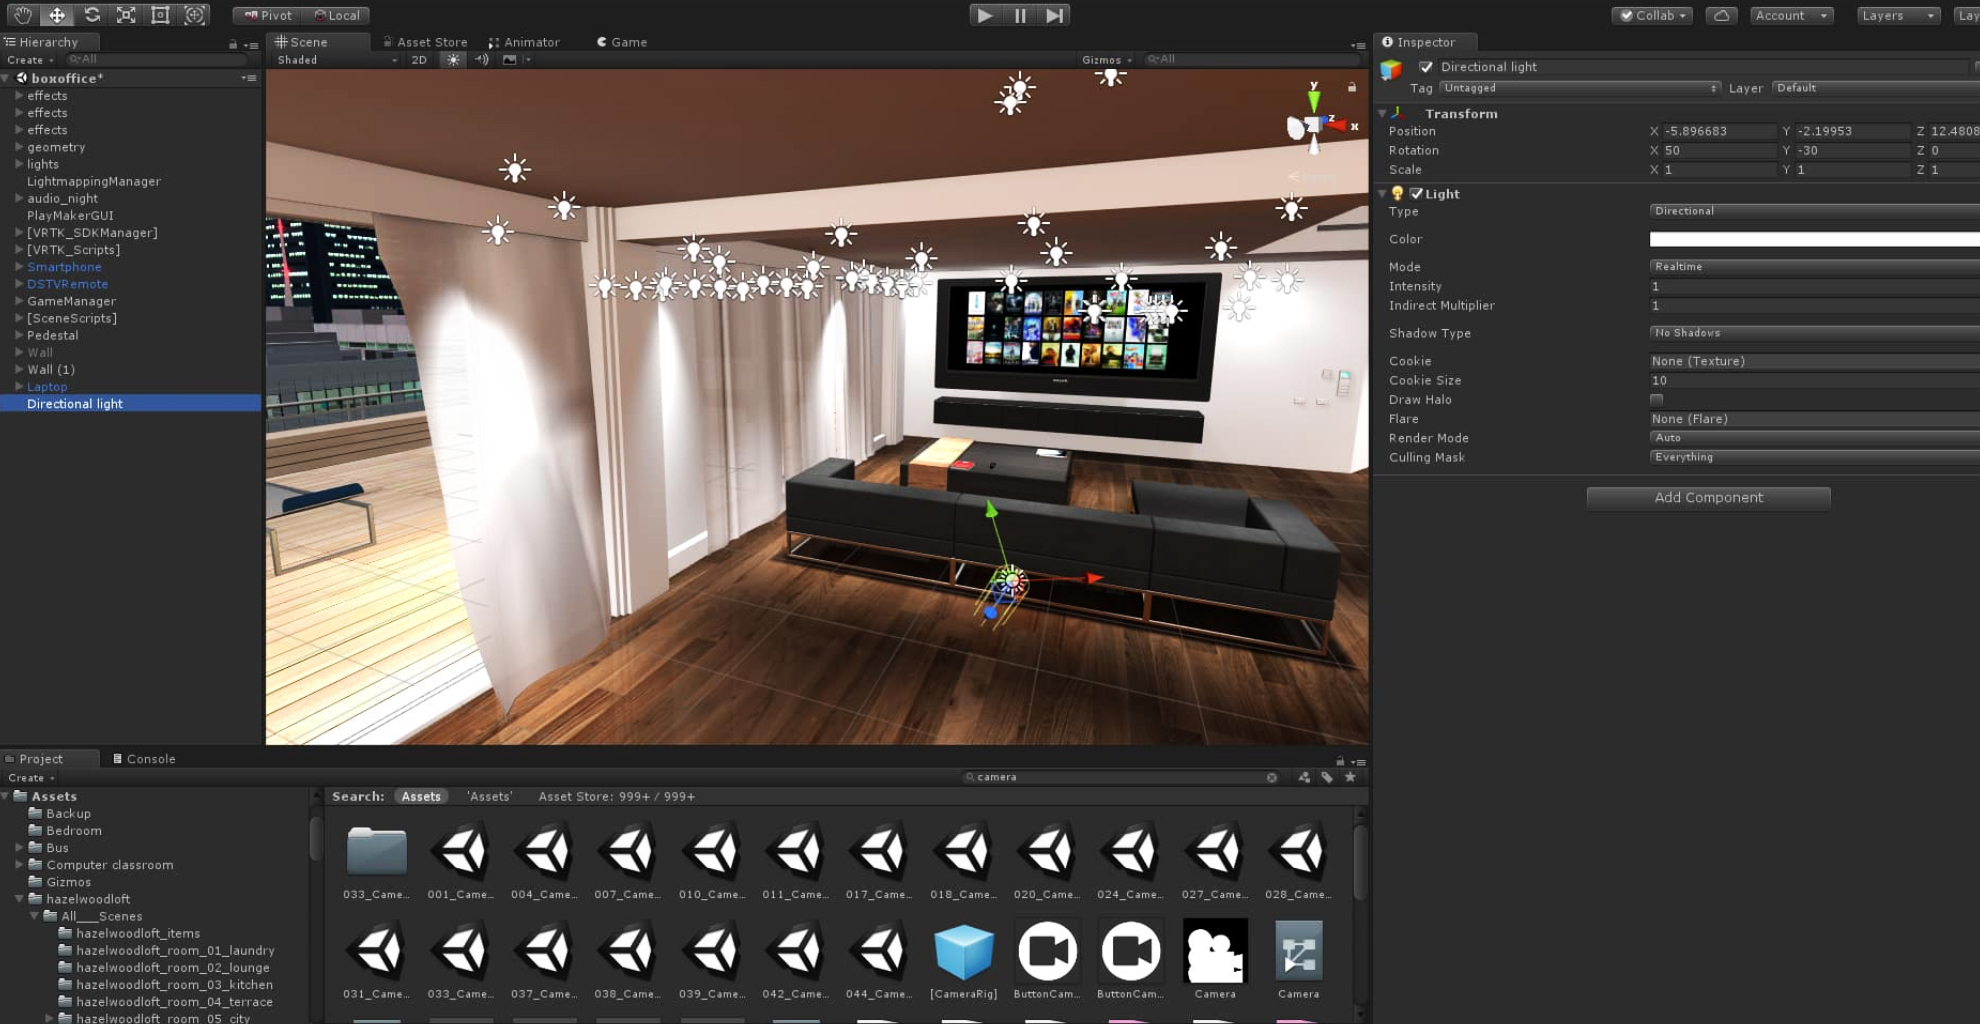Screen dimensions: 1980x1024
Task: Collapse the Transform component
Action: [1382, 114]
